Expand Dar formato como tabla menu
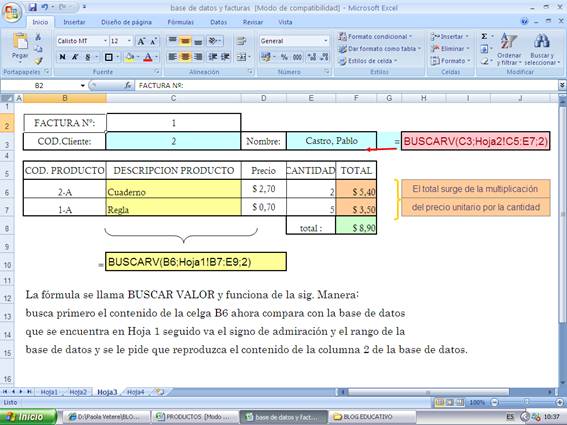 coord(379,48)
